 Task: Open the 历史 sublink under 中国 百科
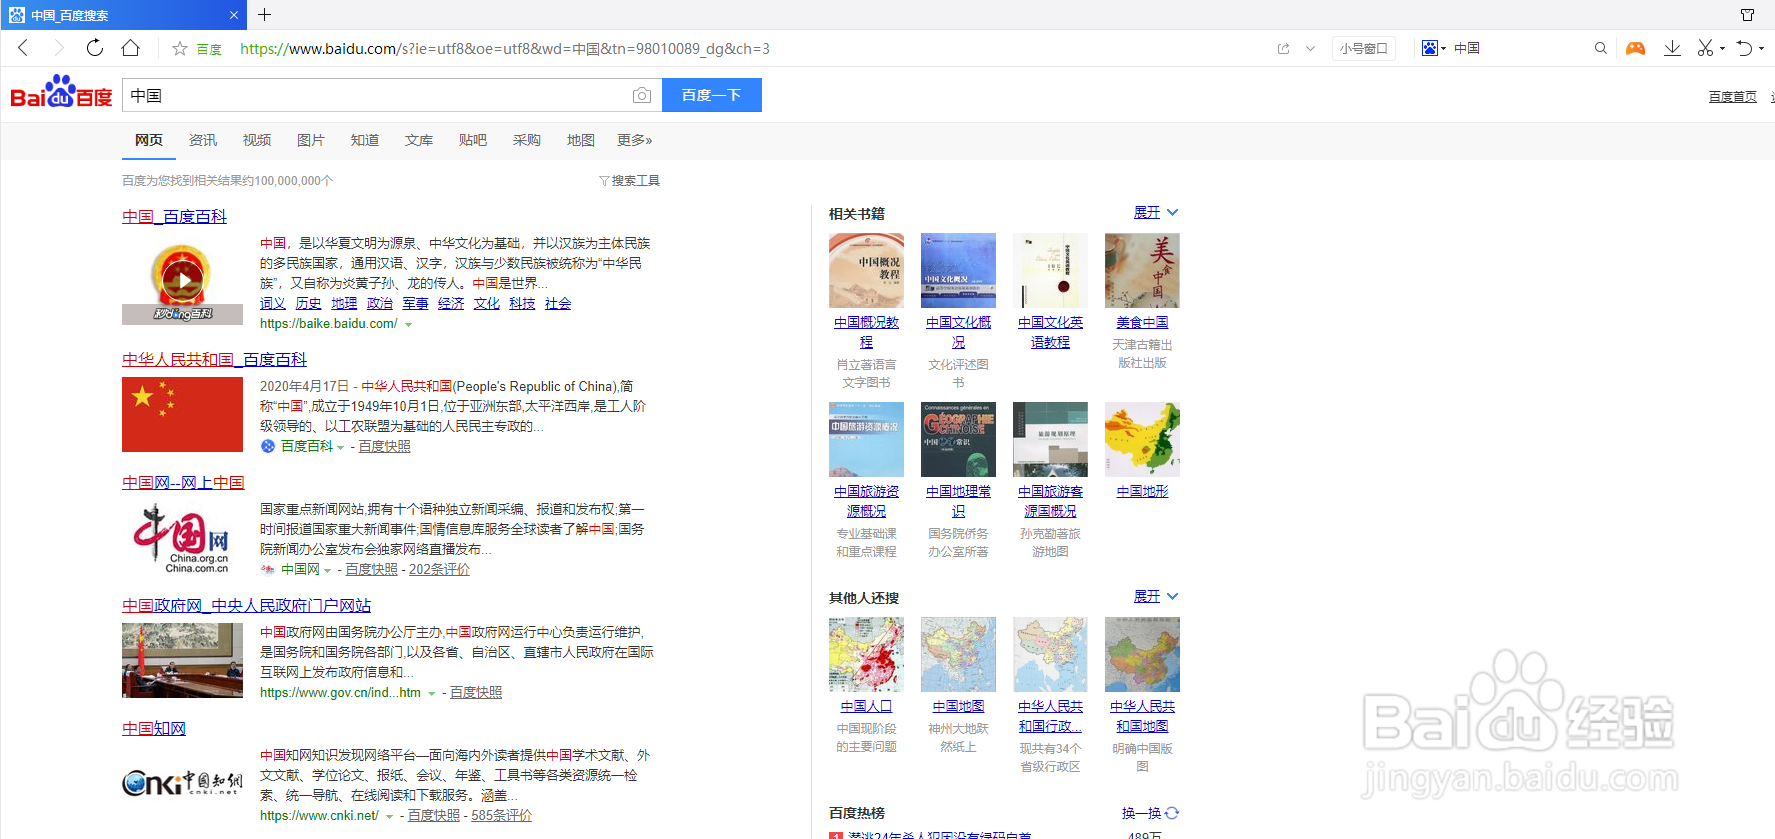[308, 304]
